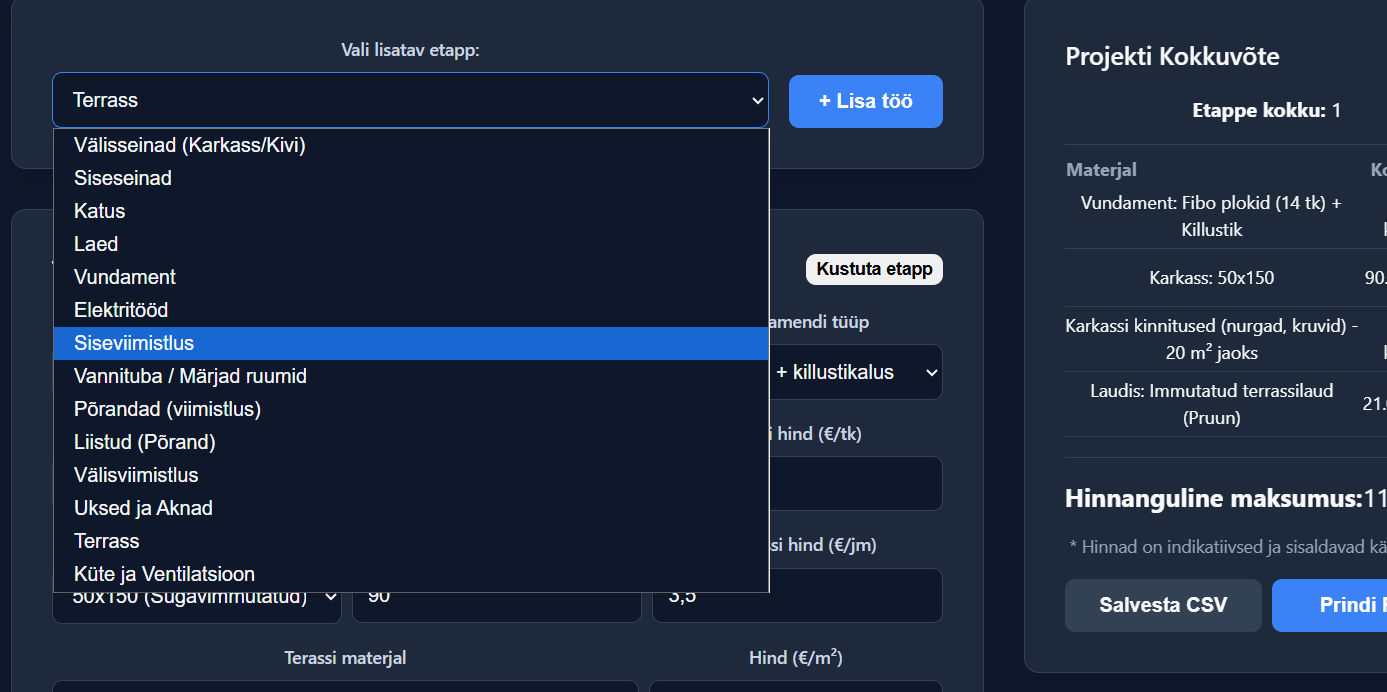Collapse the stage selector showing Terrass
1387x692 pixels.
pos(410,100)
